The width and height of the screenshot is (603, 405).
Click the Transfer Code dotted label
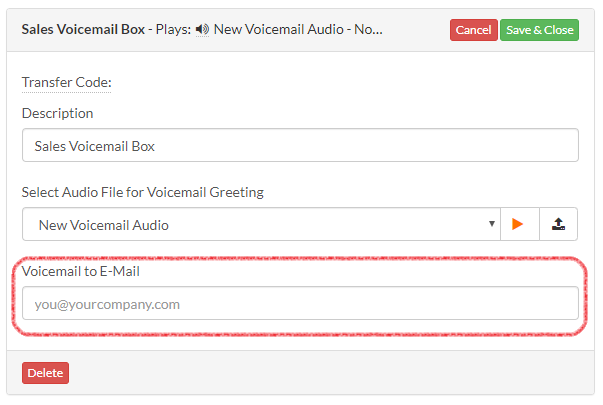pyautogui.click(x=67, y=82)
